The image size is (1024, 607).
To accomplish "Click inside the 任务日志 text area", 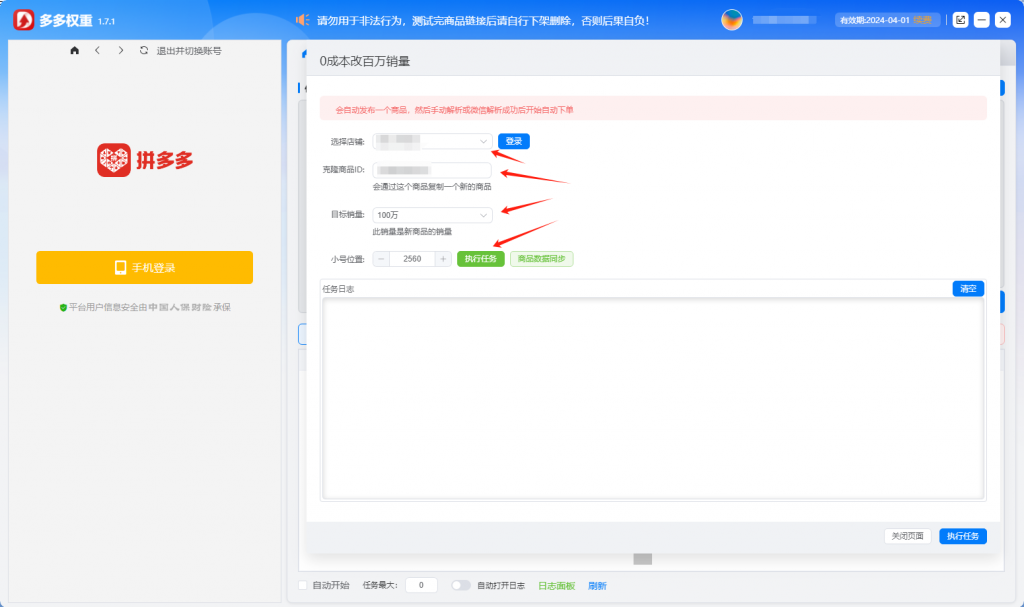I will [652, 398].
